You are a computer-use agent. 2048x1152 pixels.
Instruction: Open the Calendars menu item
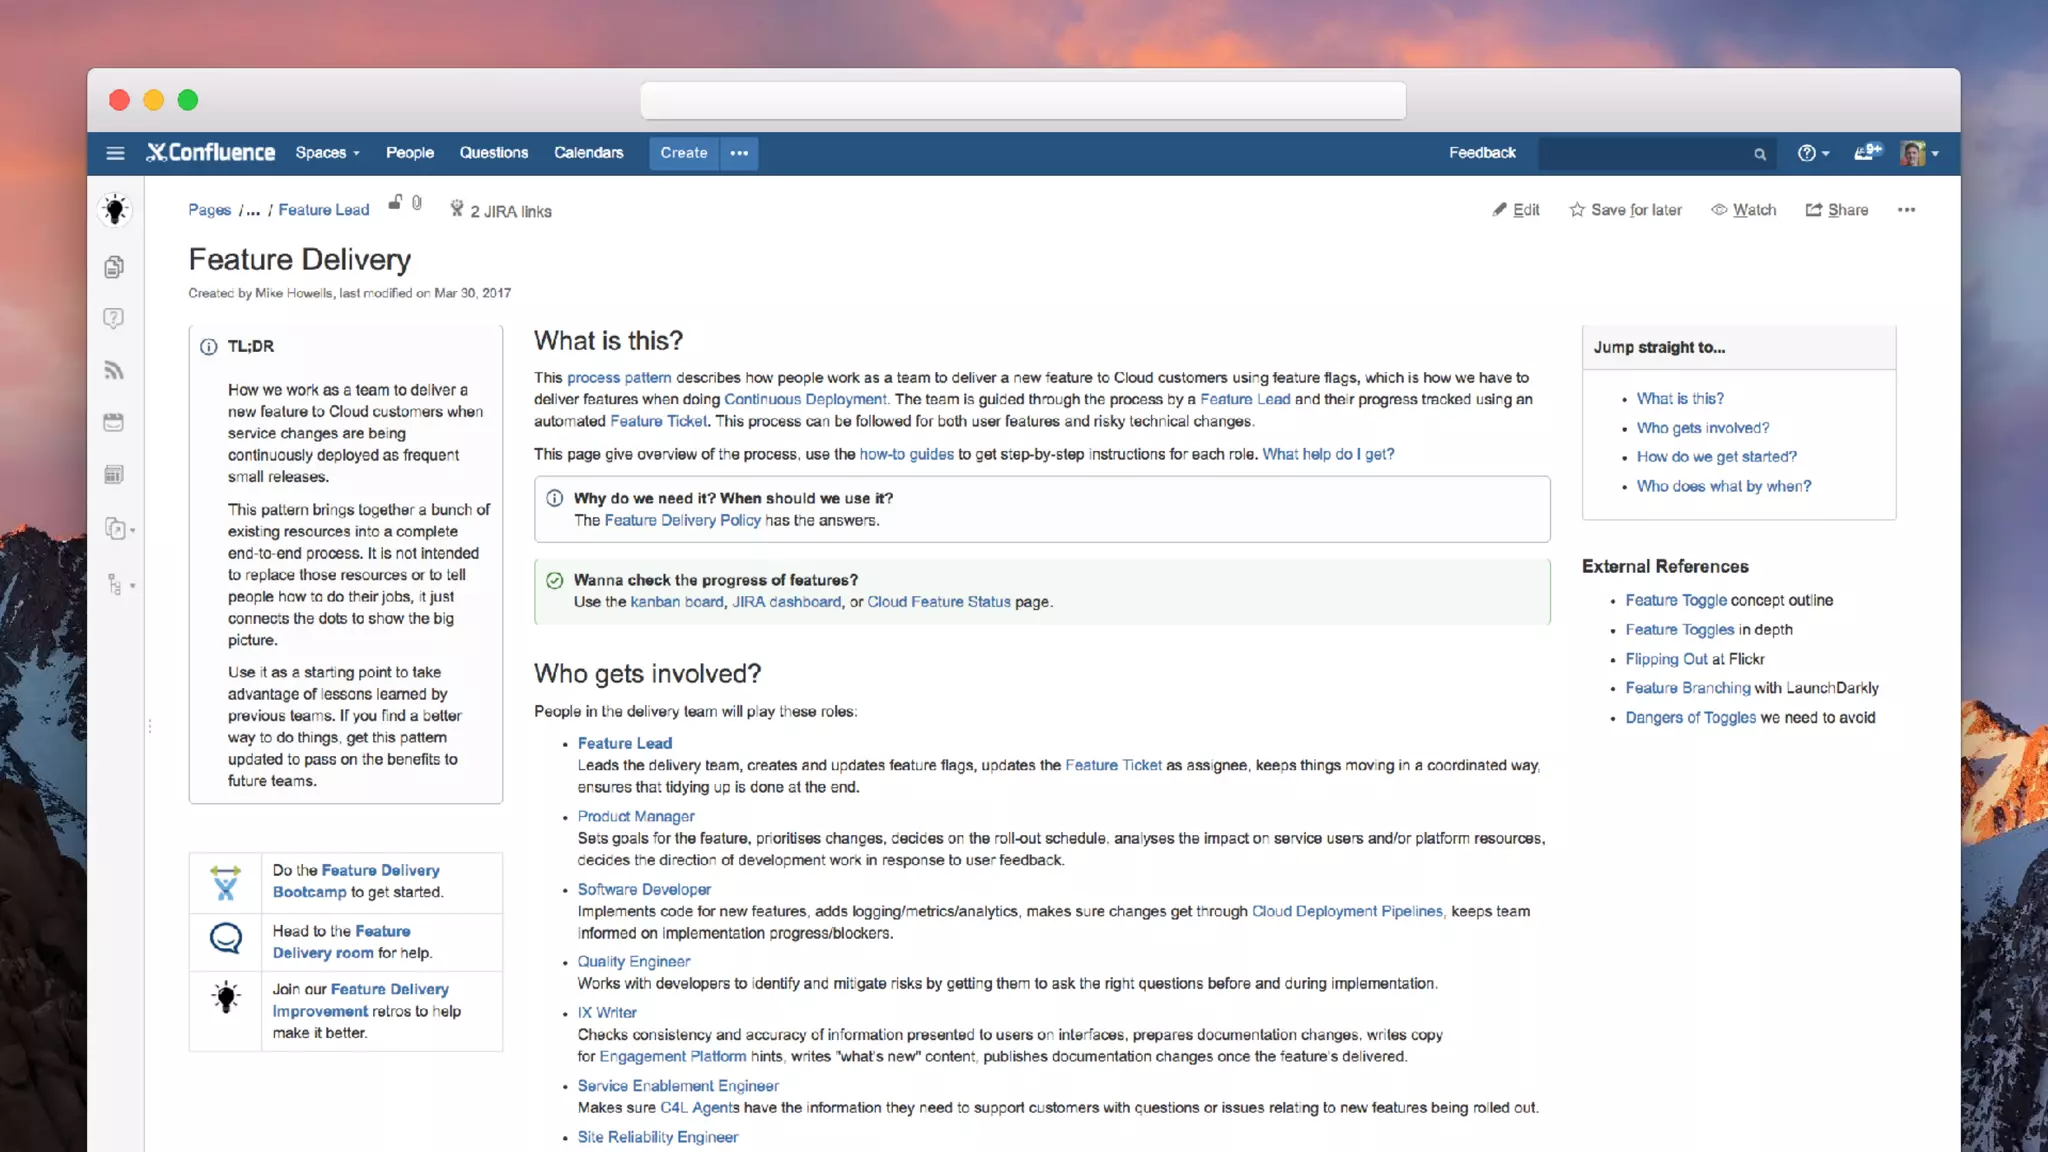pos(588,153)
